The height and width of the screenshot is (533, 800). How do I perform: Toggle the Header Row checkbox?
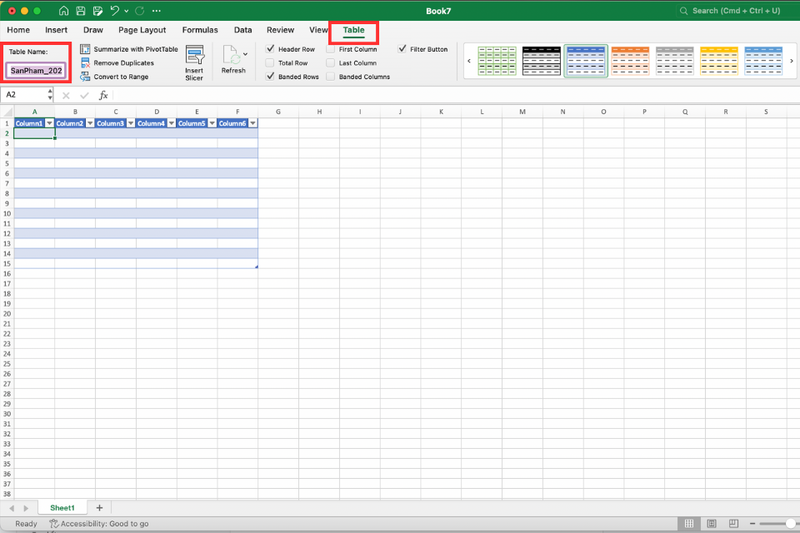coord(270,49)
